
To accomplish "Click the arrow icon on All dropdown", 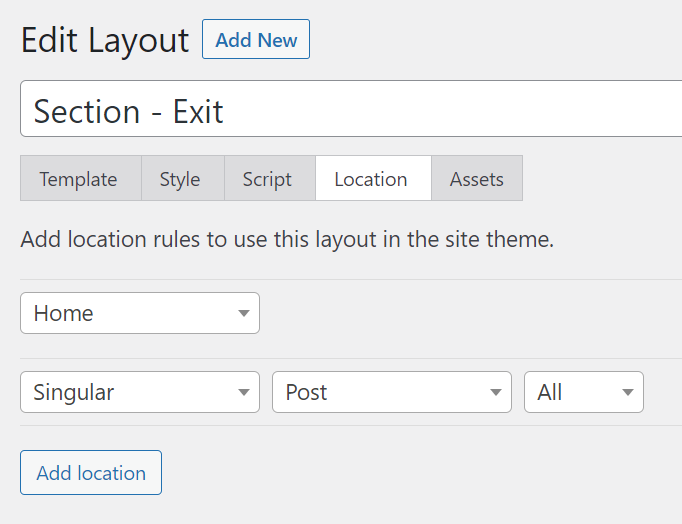I will [x=627, y=393].
